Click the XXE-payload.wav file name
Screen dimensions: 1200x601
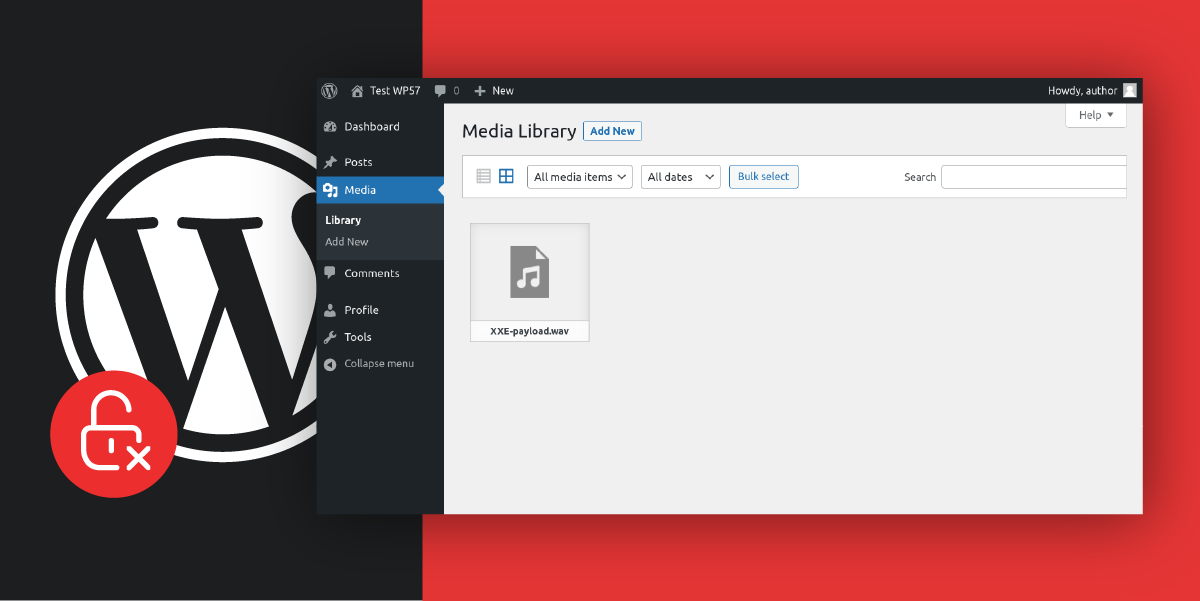pyautogui.click(x=530, y=331)
